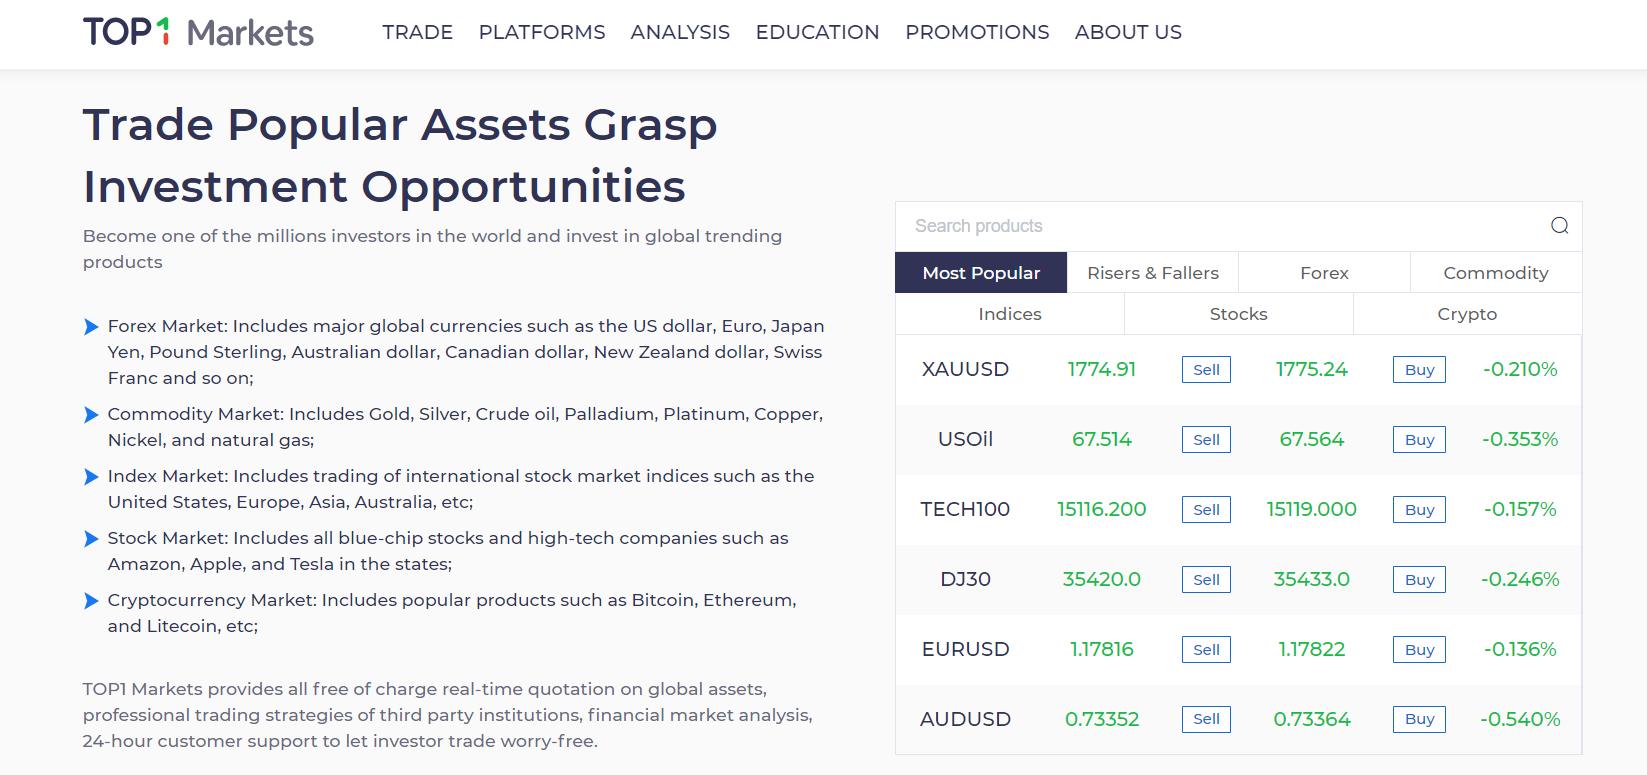
Task: Focus the Search products field
Action: pyautogui.click(x=1220, y=226)
